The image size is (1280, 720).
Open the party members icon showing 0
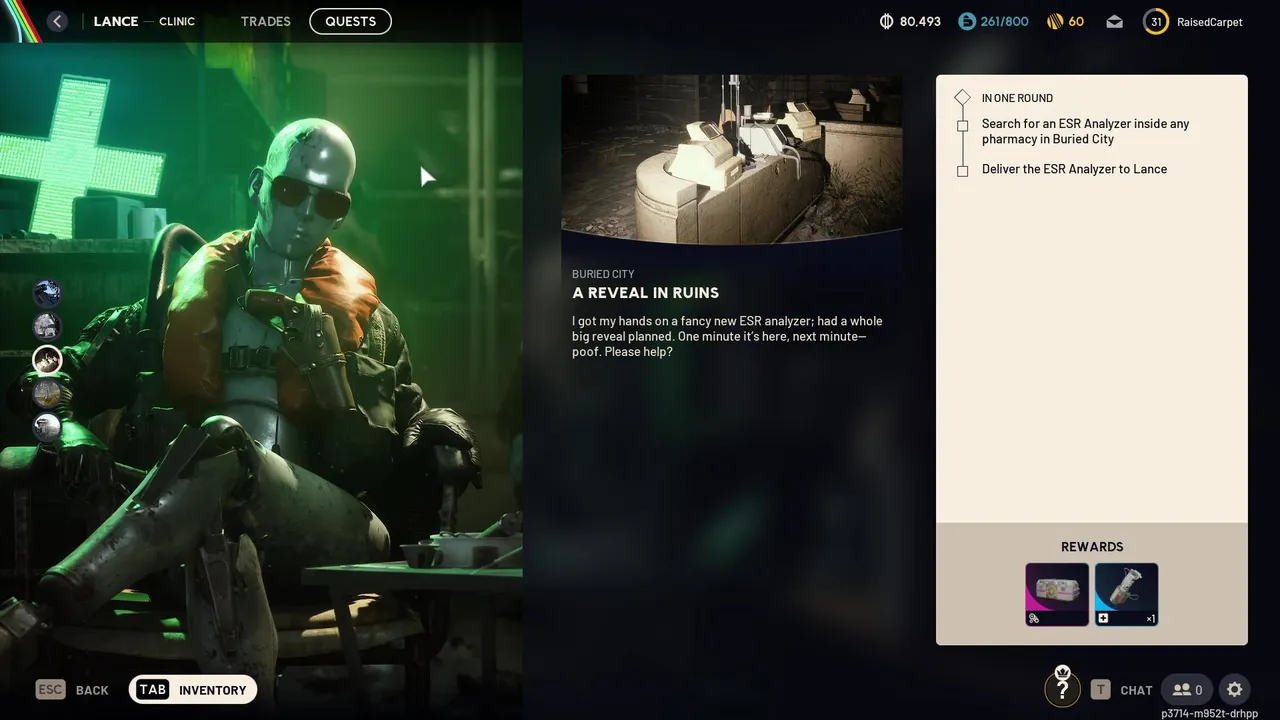[x=1187, y=690]
